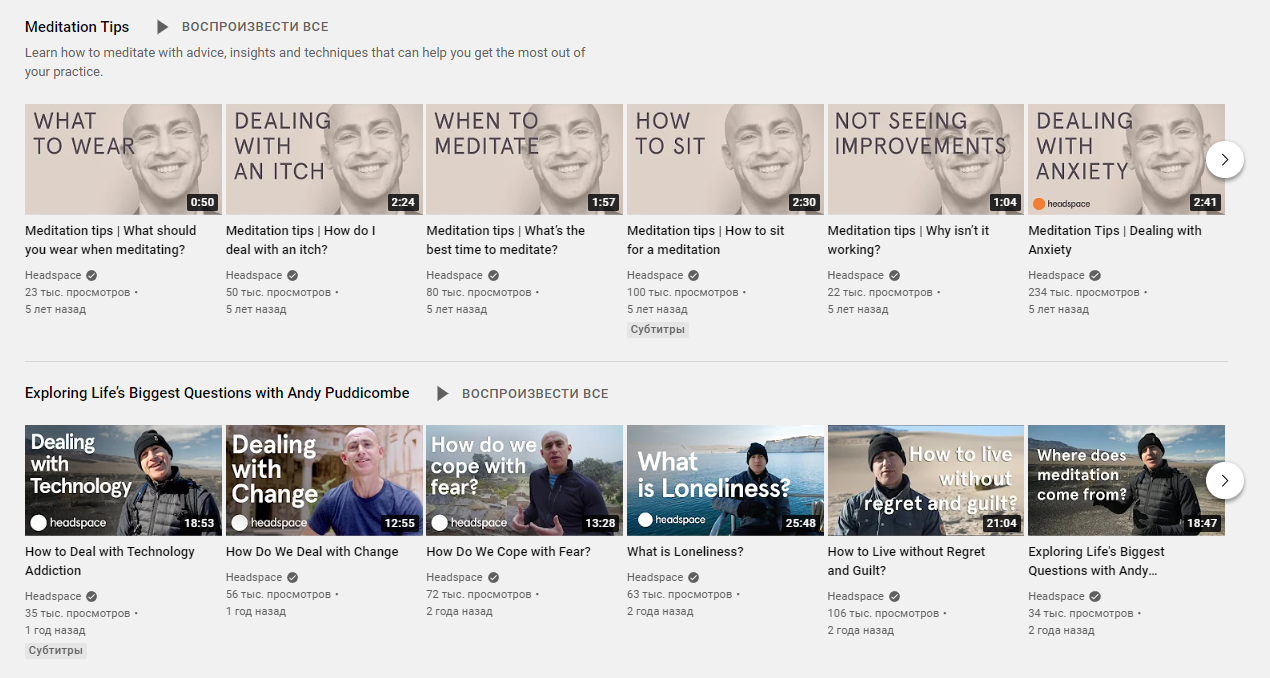Viewport: 1270px width, 678px height.
Task: Click '100 тыс. просмотров' view count
Action: pos(683,292)
